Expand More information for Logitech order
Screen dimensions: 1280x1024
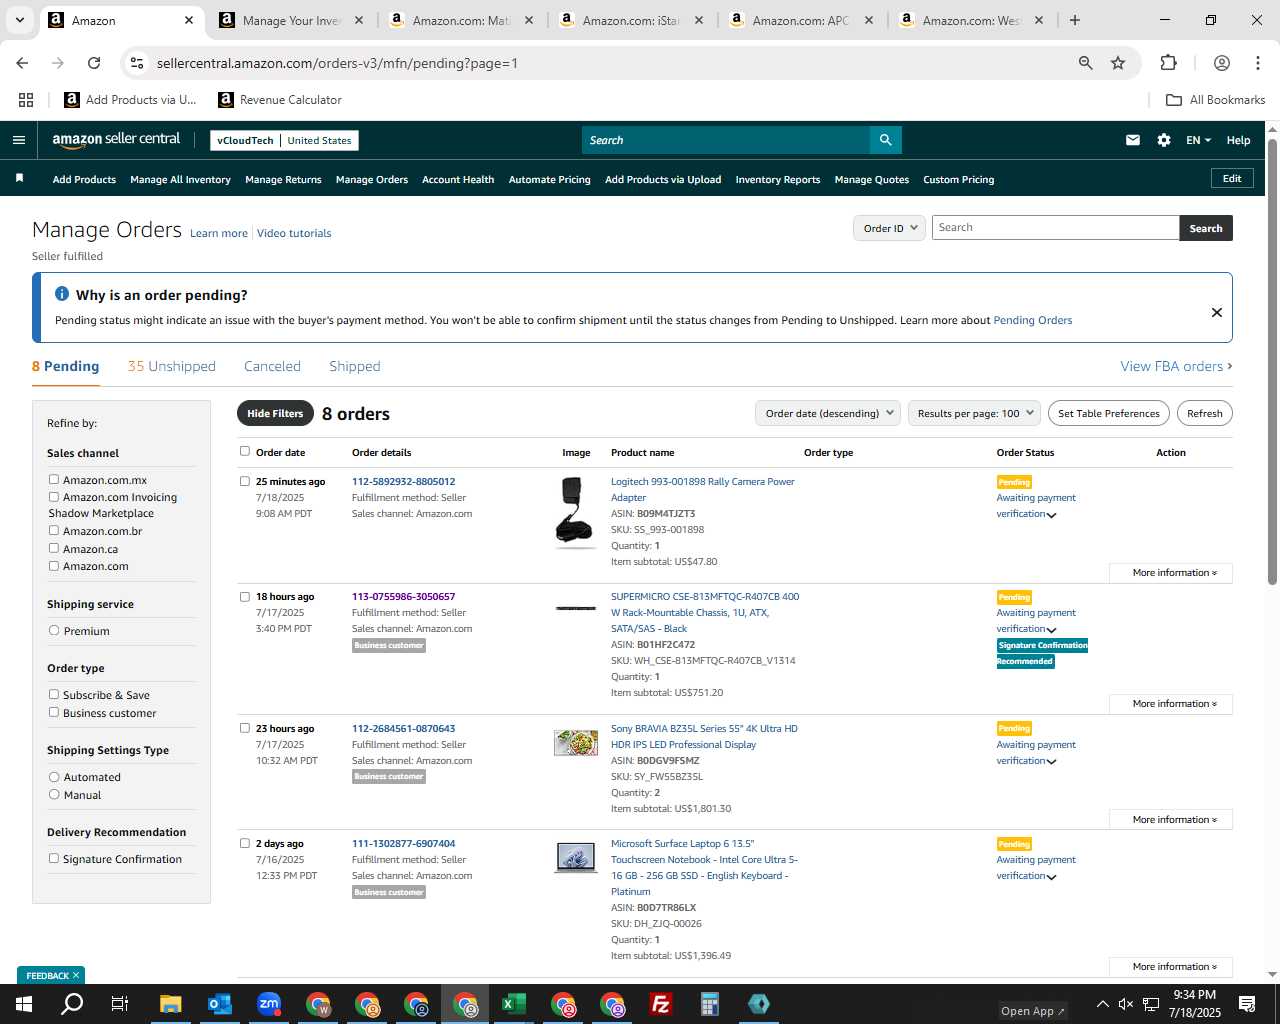(1171, 573)
